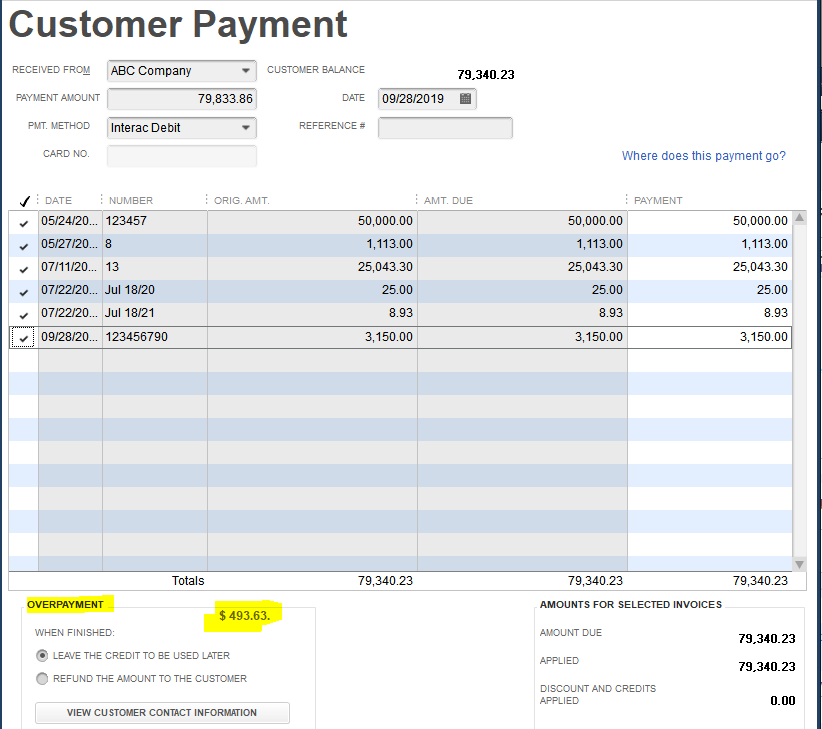This screenshot has height=729, width=822.
Task: Click the customer balance value 79,340.23
Action: pyautogui.click(x=486, y=75)
